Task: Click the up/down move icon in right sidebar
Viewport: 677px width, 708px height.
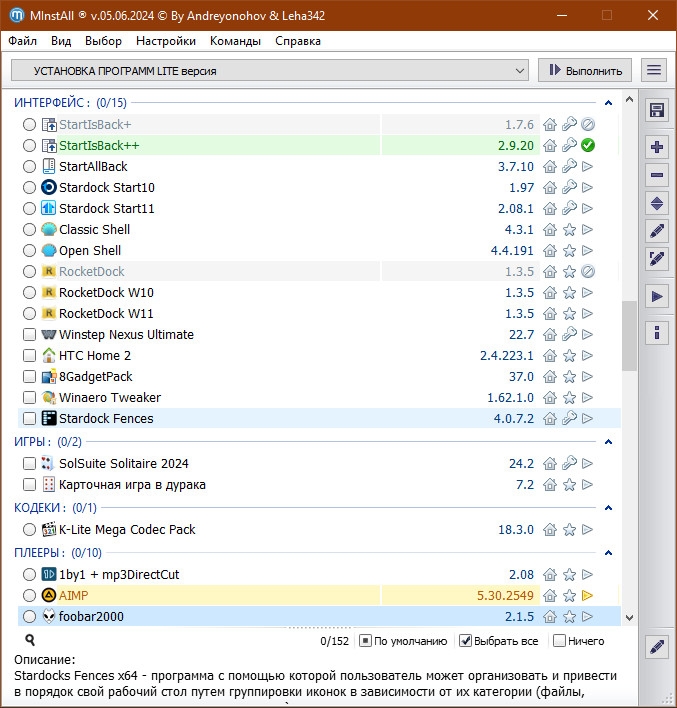Action: tap(657, 204)
